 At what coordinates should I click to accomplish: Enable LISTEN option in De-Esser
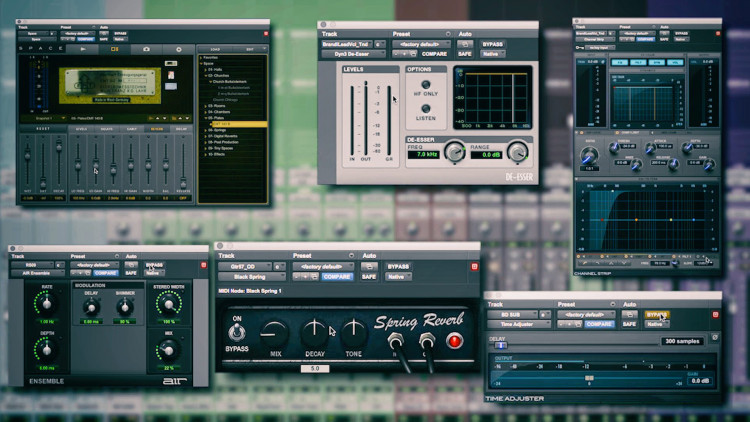(425, 109)
